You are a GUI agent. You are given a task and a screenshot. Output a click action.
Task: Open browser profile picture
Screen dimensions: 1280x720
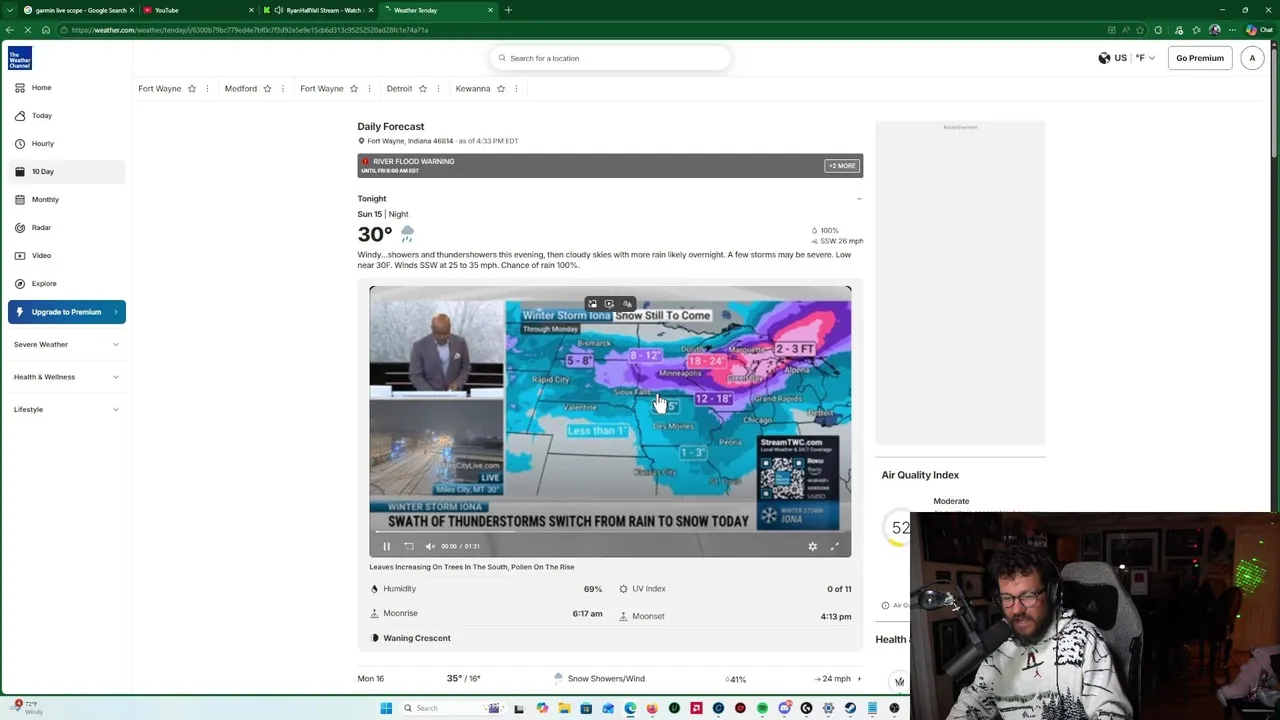pyautogui.click(x=1215, y=30)
